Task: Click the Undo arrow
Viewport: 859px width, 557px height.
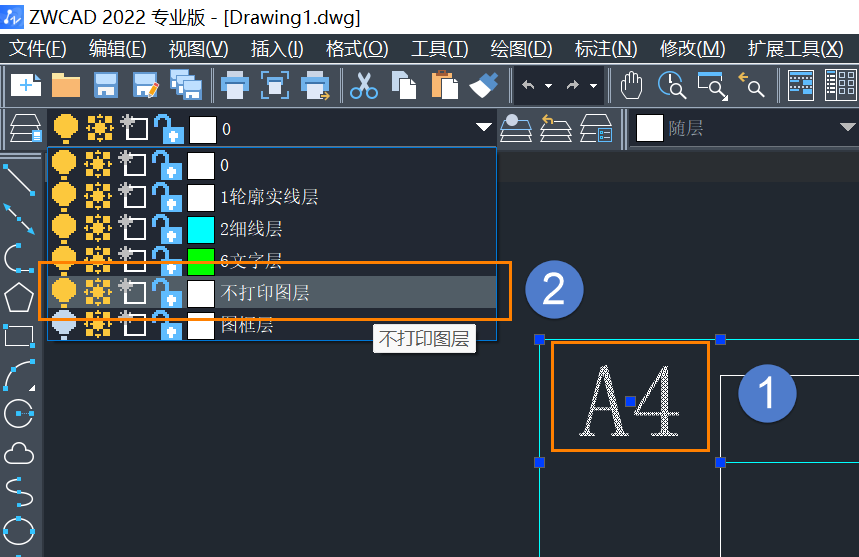Action: [528, 85]
